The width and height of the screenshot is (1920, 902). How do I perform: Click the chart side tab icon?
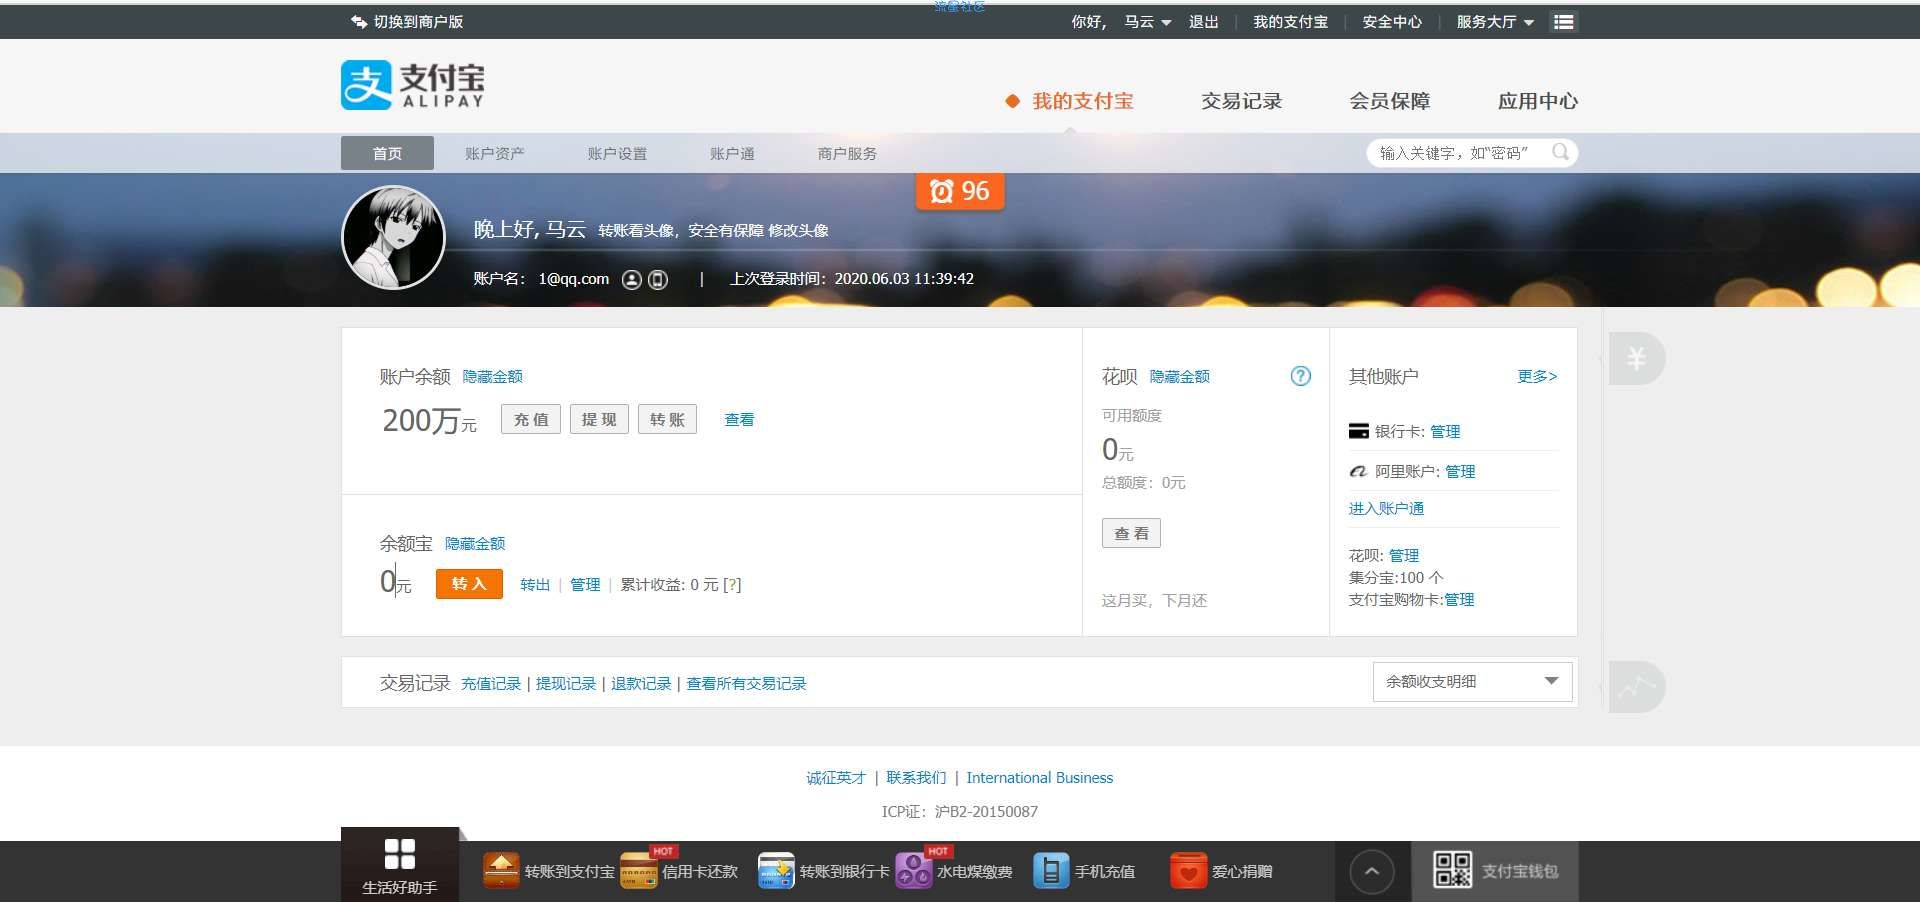click(x=1636, y=686)
